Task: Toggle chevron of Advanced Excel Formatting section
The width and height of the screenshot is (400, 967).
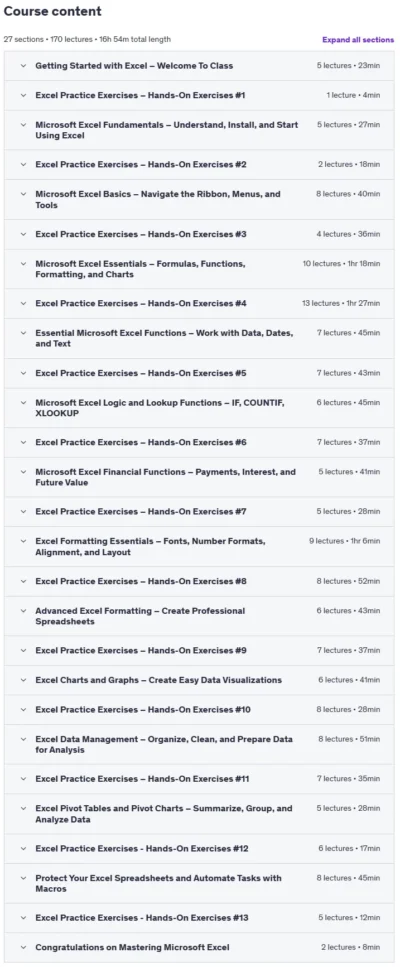Action: tap(23, 611)
